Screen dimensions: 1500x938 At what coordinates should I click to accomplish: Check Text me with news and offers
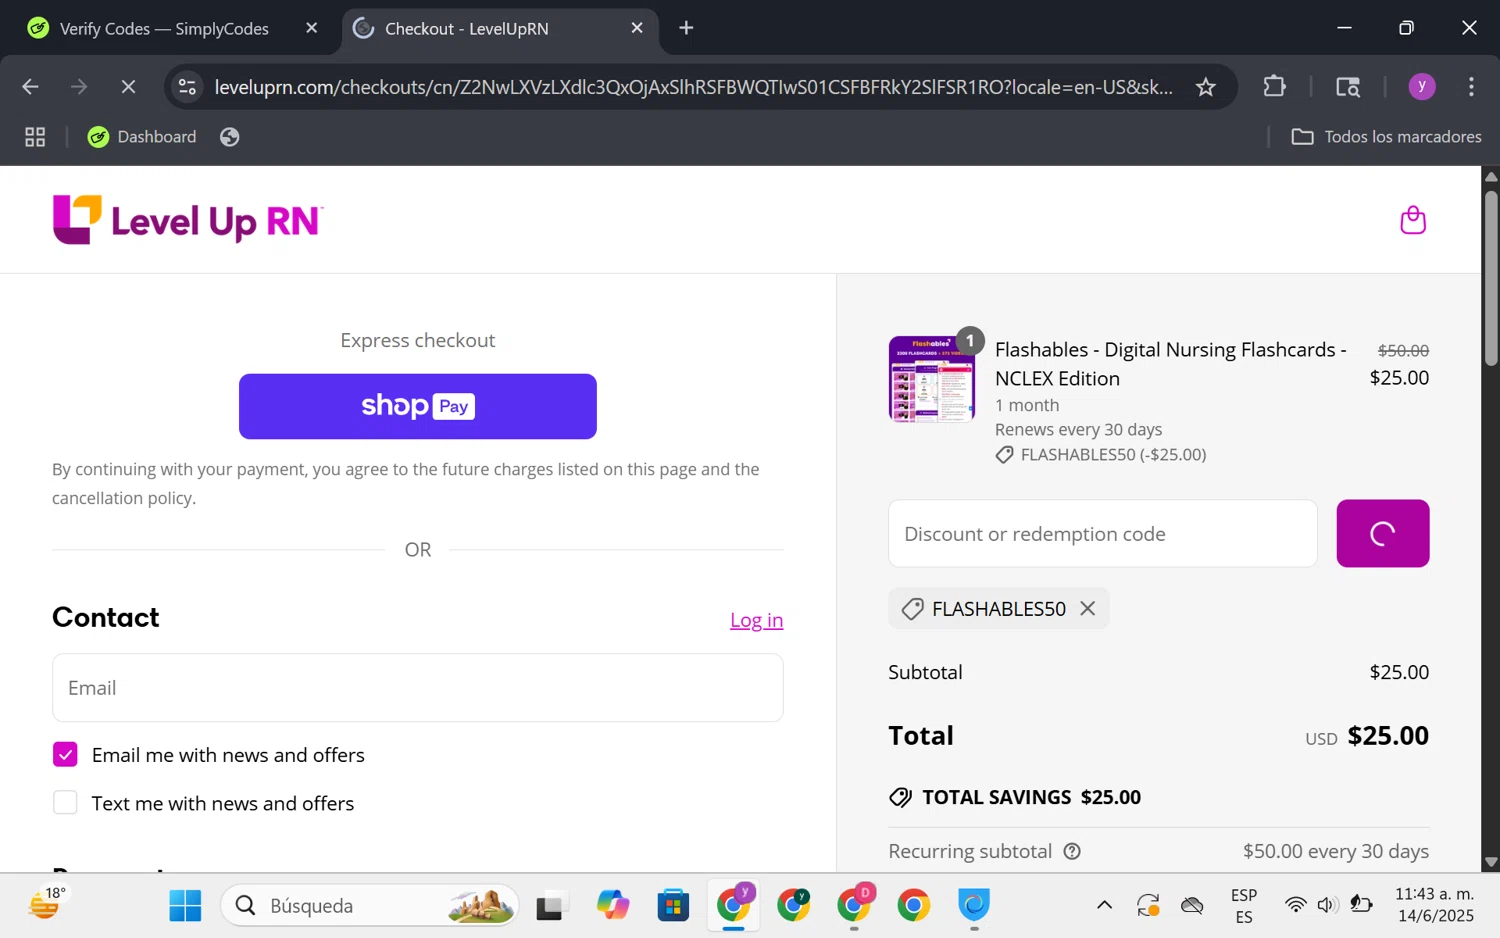click(65, 803)
